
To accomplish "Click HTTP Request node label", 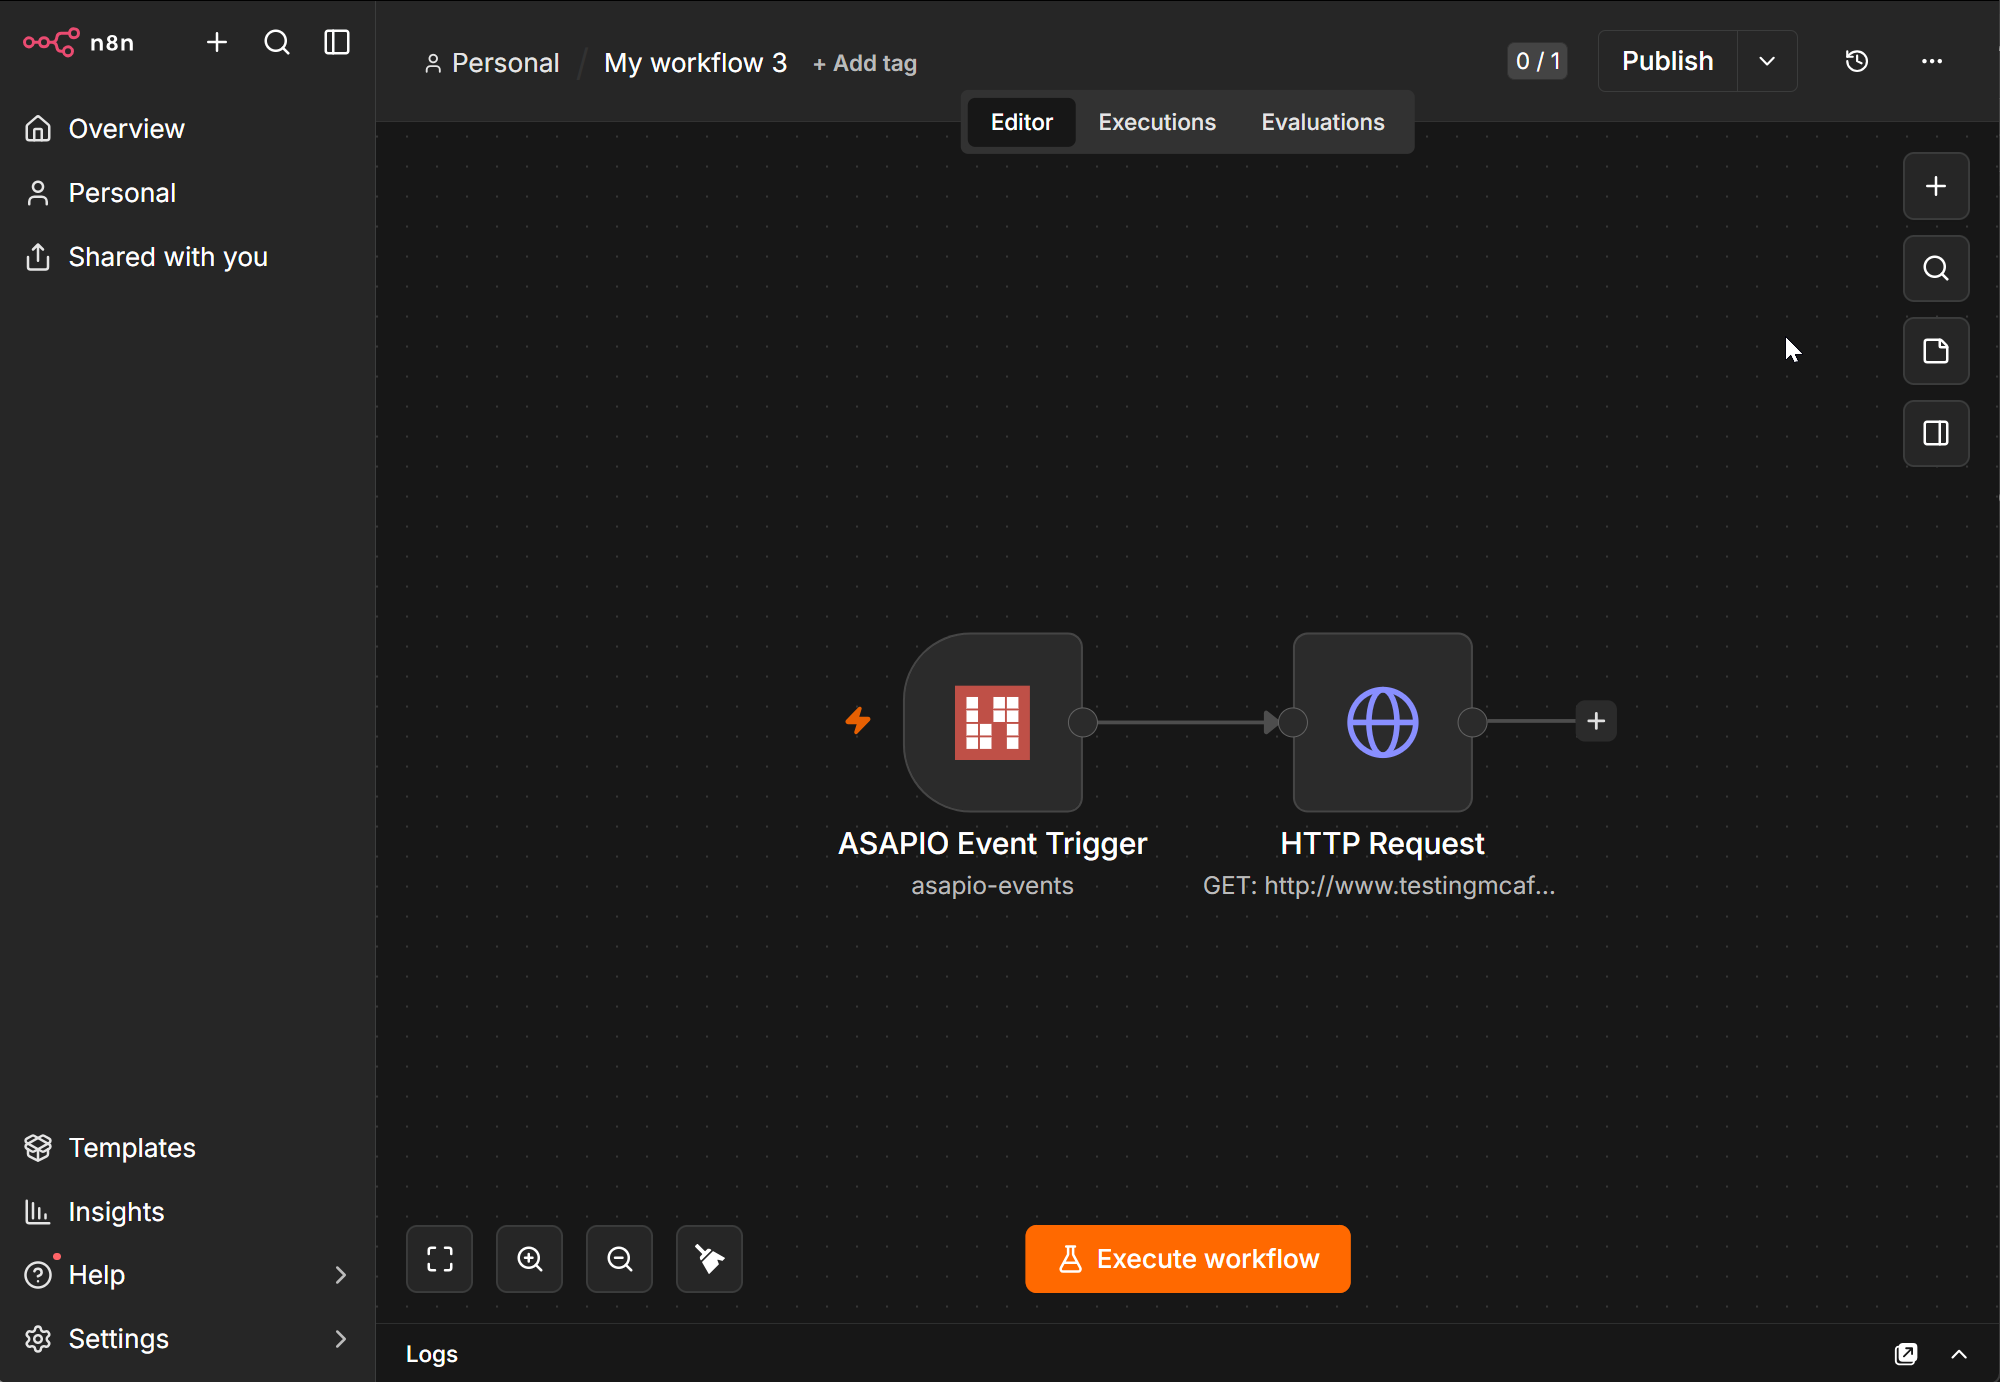I will (x=1382, y=844).
